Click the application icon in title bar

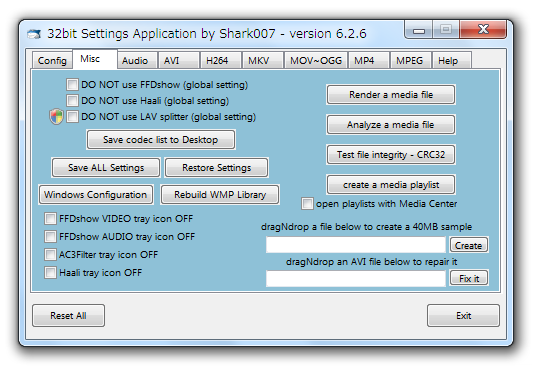[34, 34]
